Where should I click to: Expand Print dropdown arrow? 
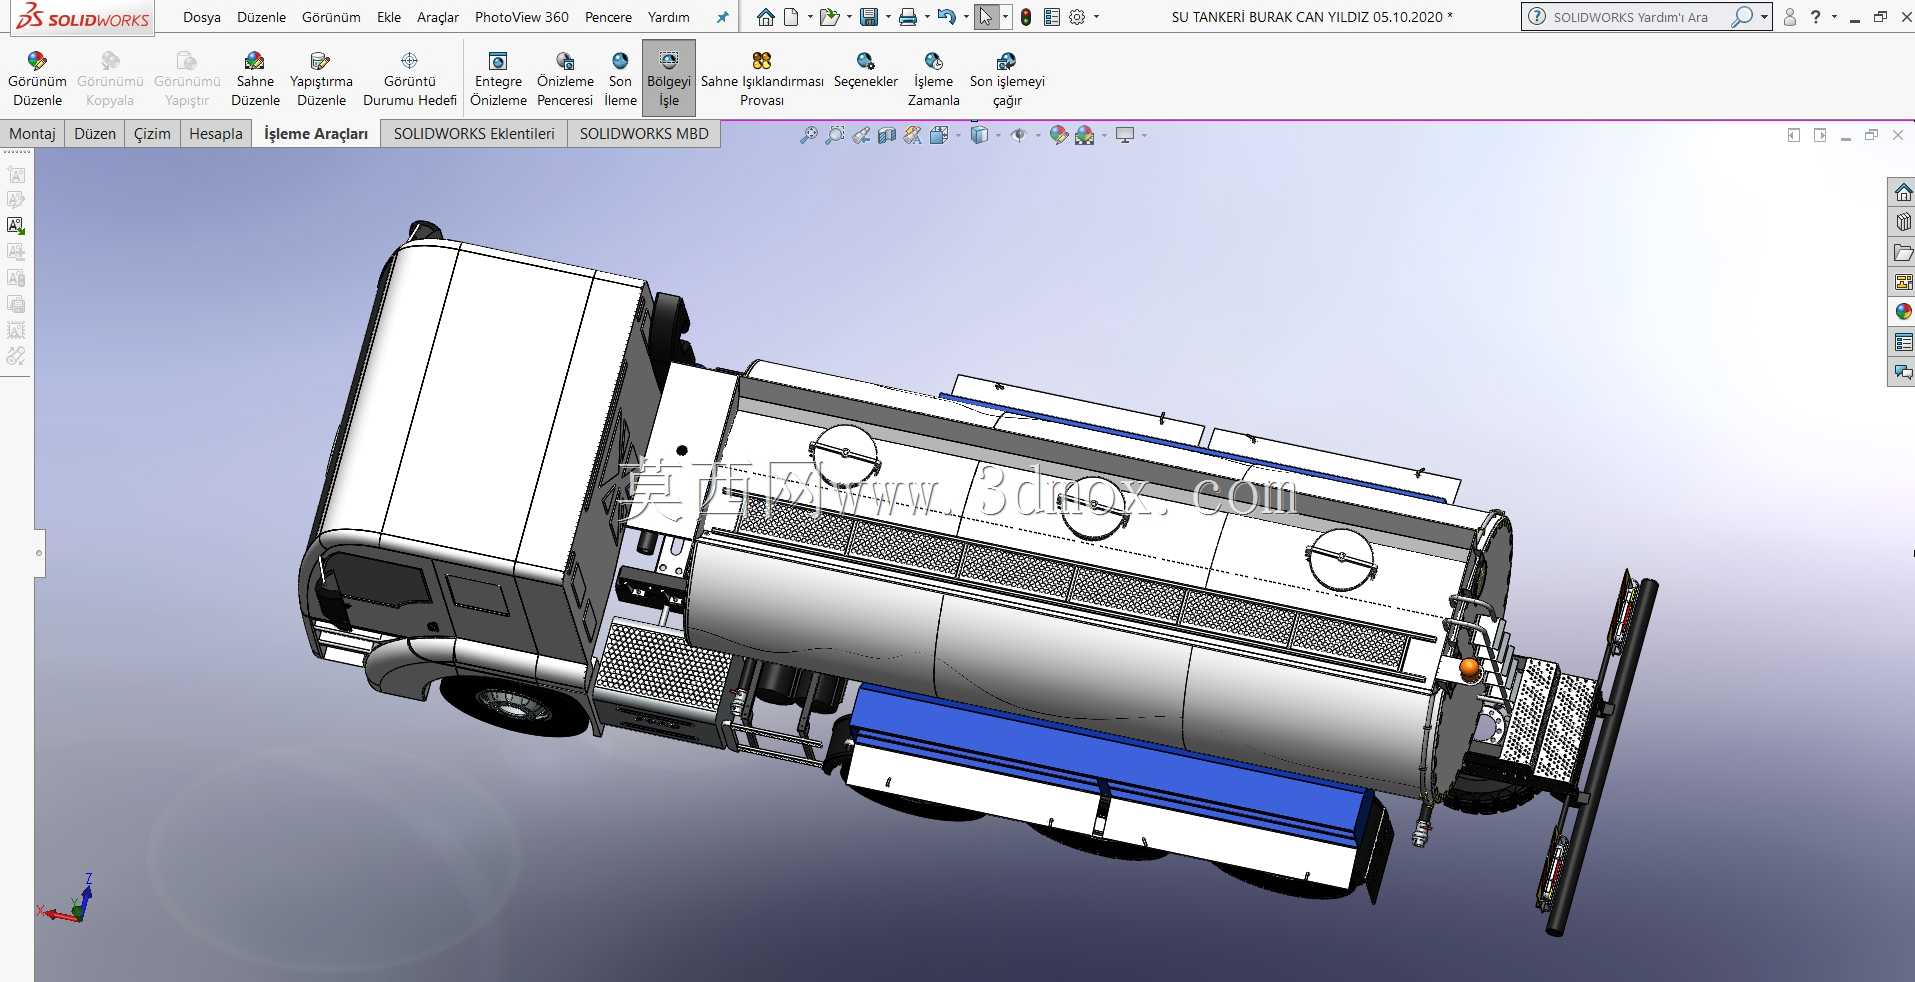[927, 17]
